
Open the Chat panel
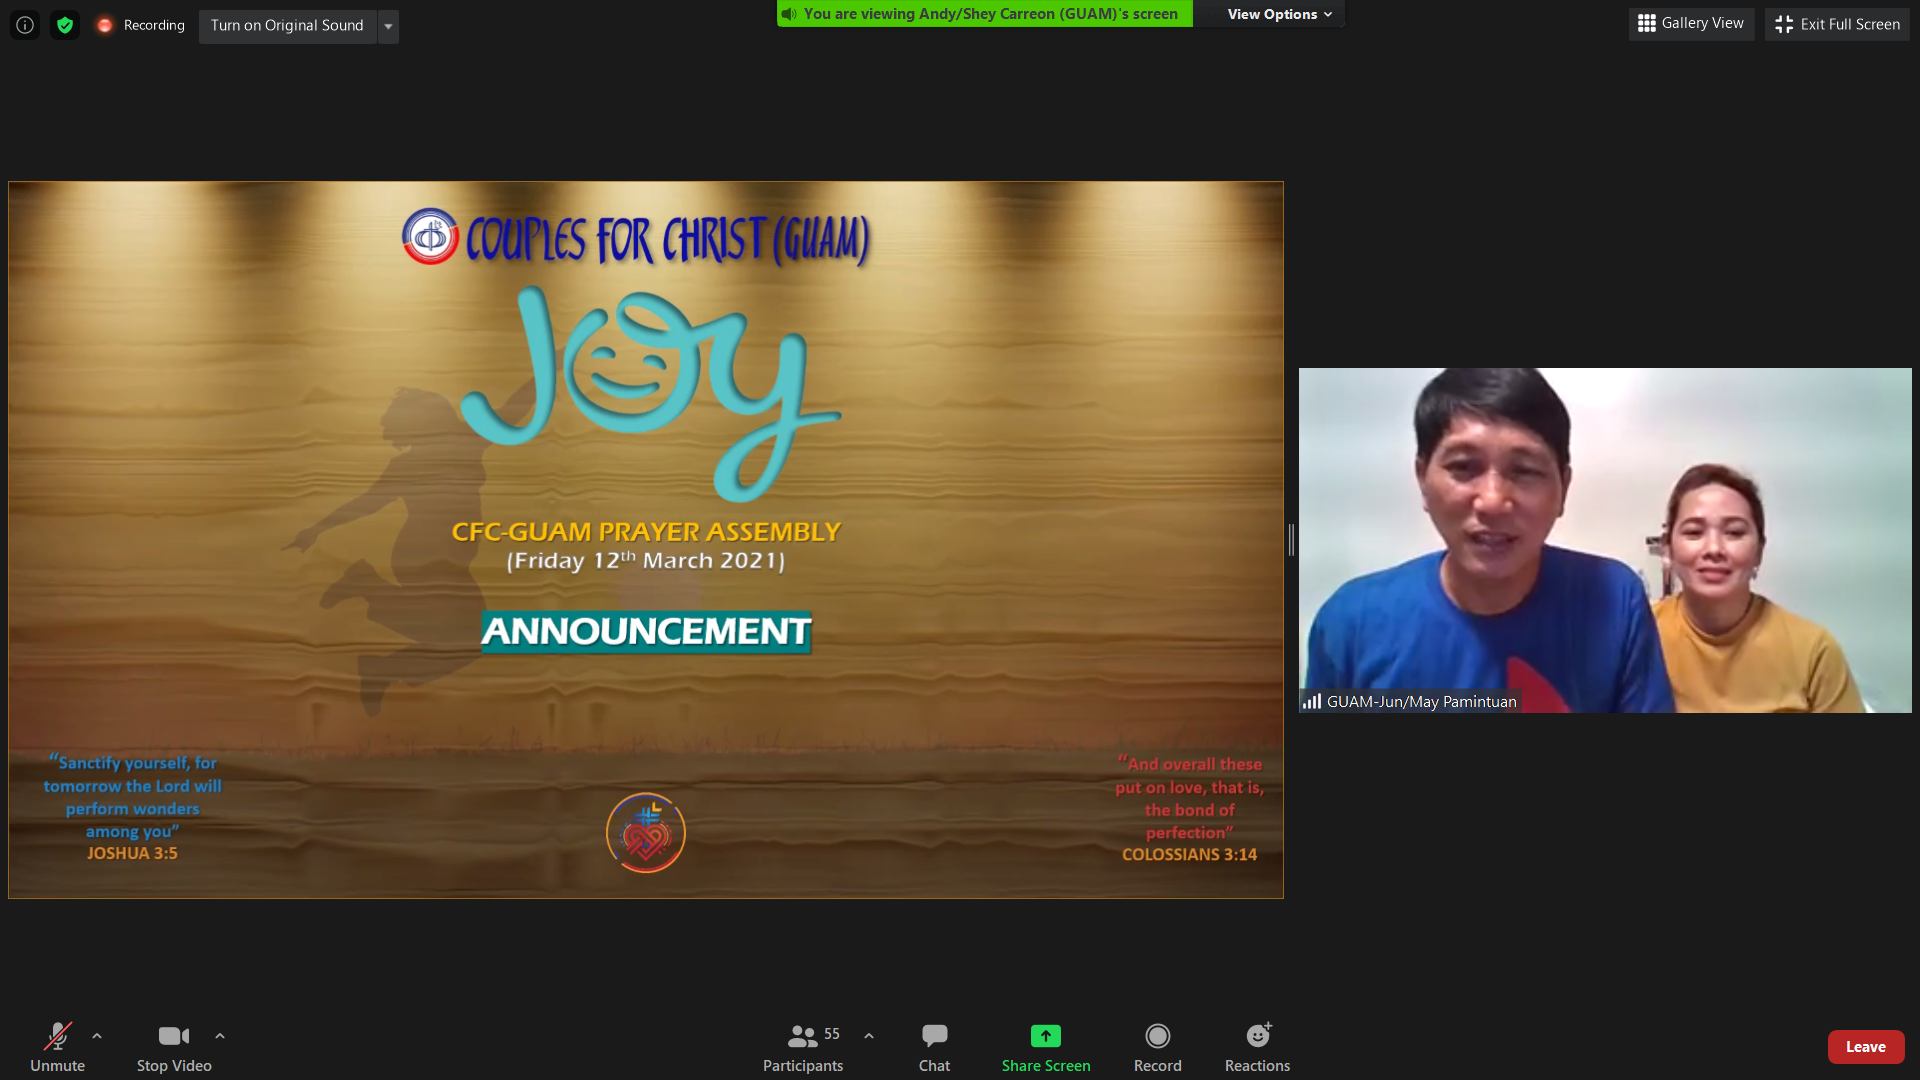point(934,1047)
